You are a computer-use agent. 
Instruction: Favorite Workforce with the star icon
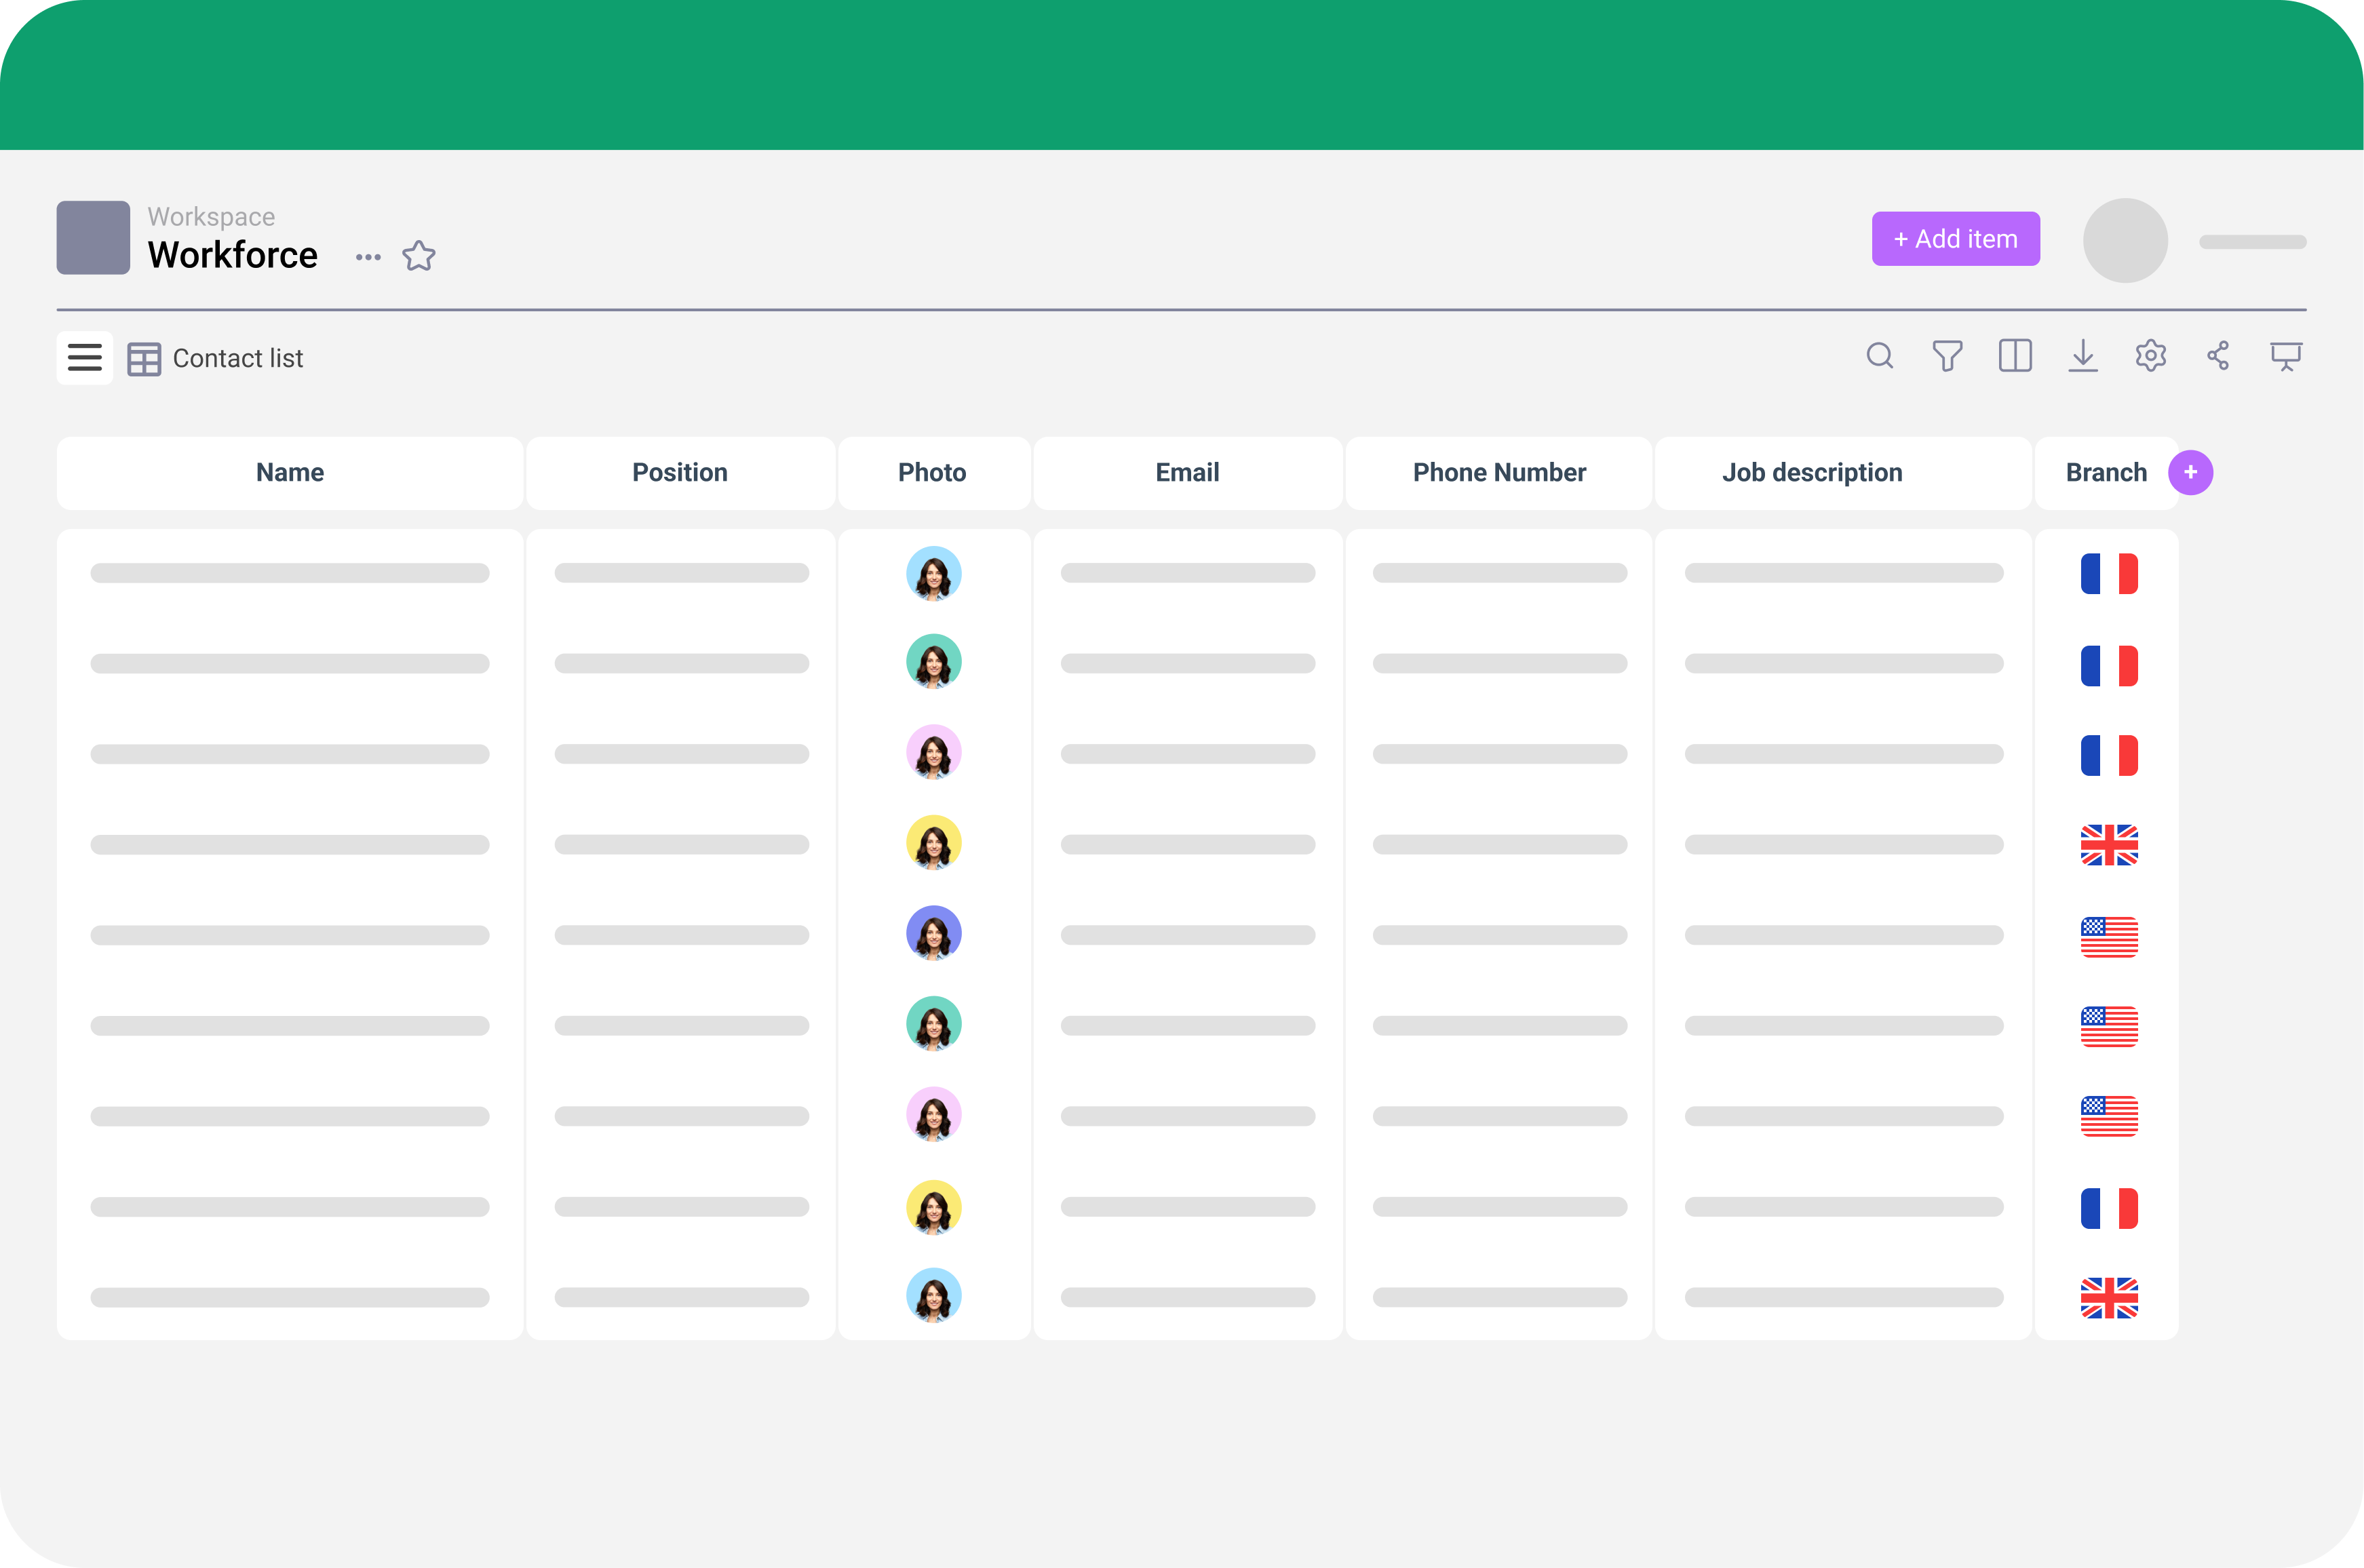pyautogui.click(x=419, y=256)
